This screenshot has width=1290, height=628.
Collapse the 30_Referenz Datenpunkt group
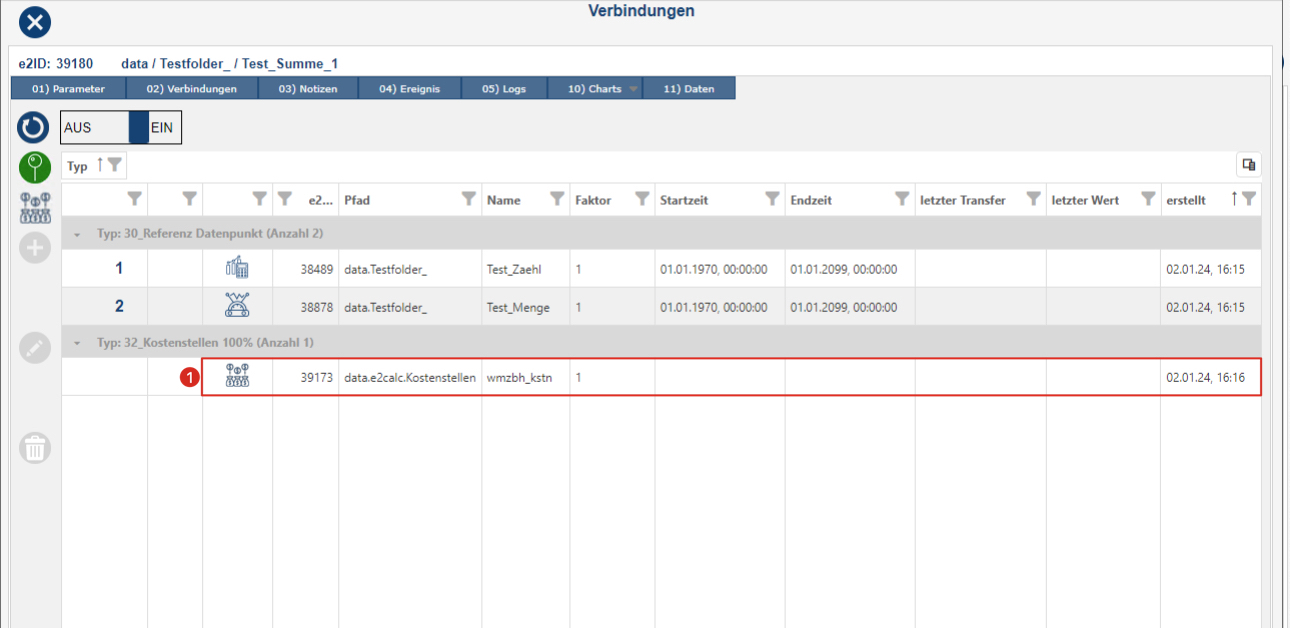pos(78,233)
